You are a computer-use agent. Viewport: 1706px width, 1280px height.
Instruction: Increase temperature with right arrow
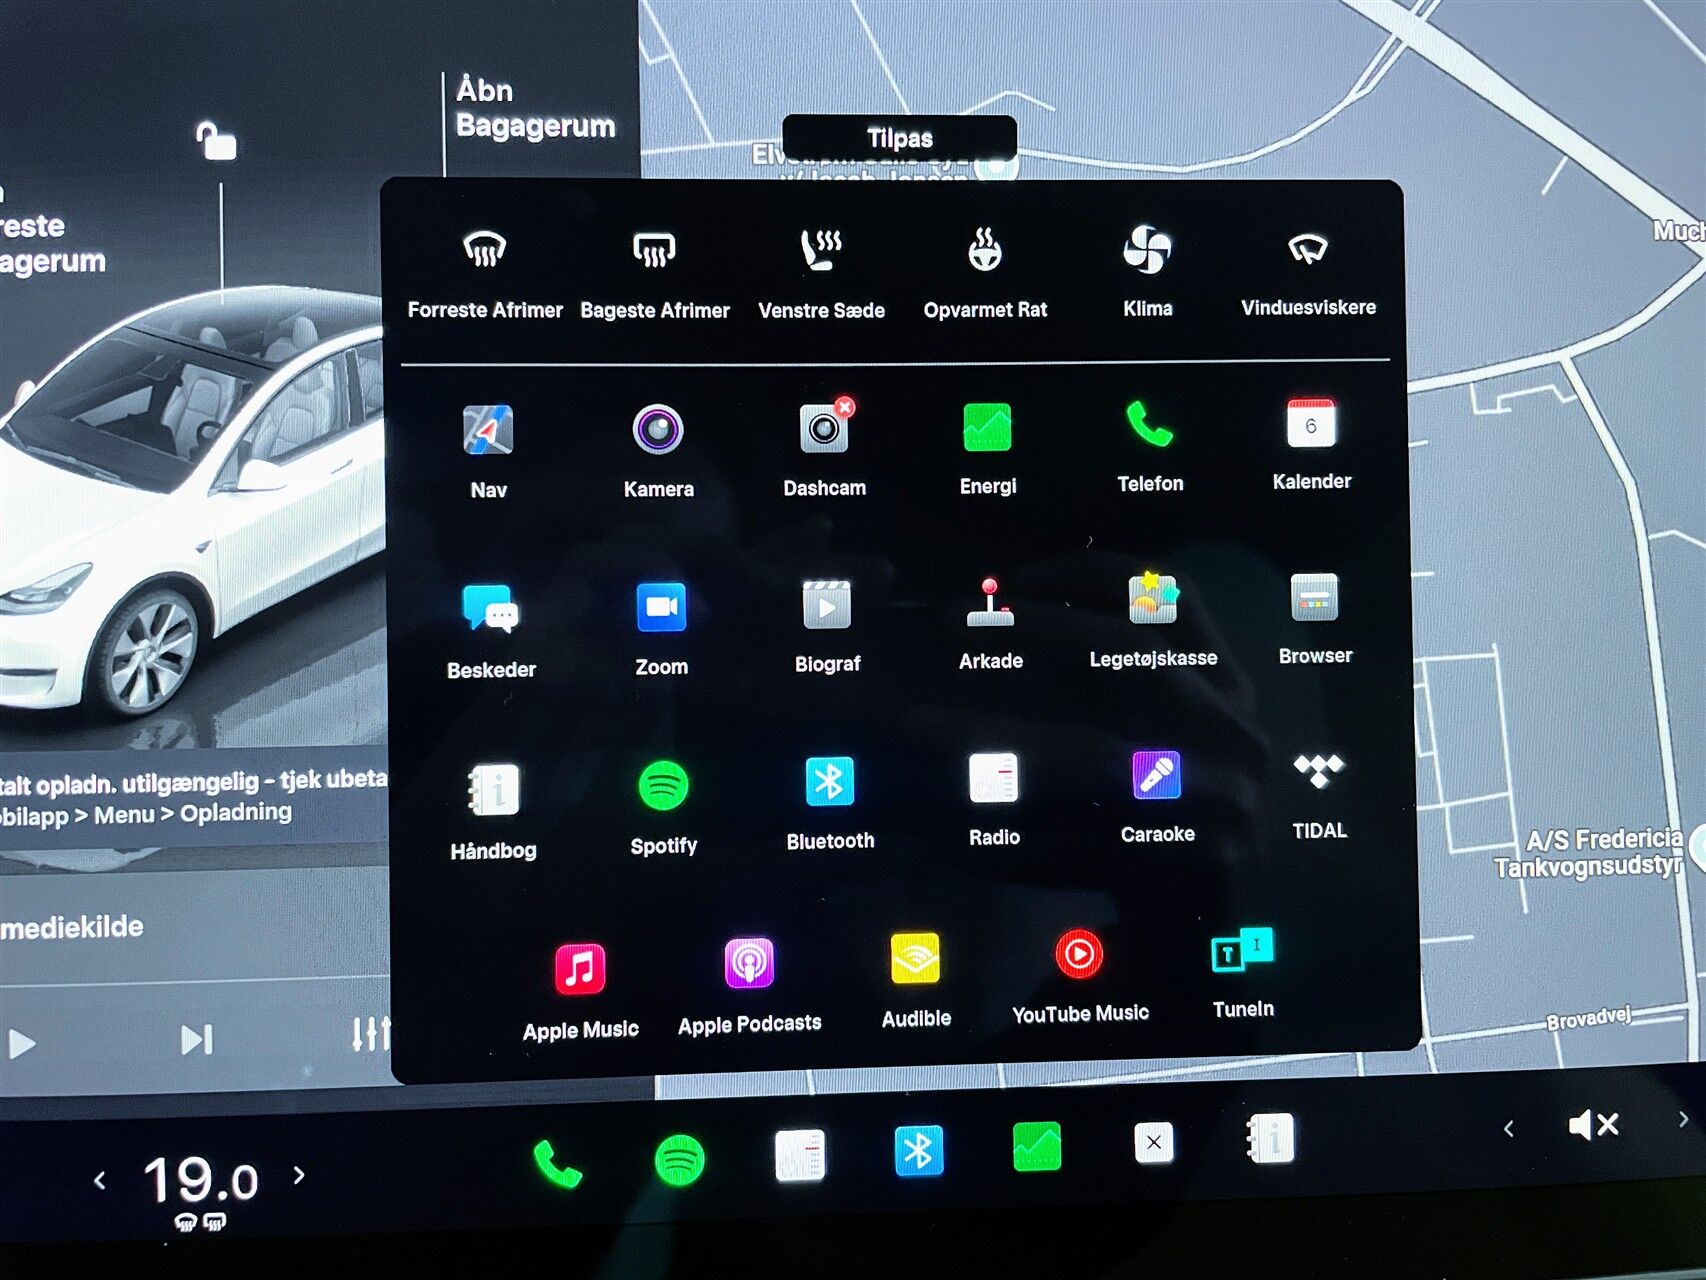(x=299, y=1174)
